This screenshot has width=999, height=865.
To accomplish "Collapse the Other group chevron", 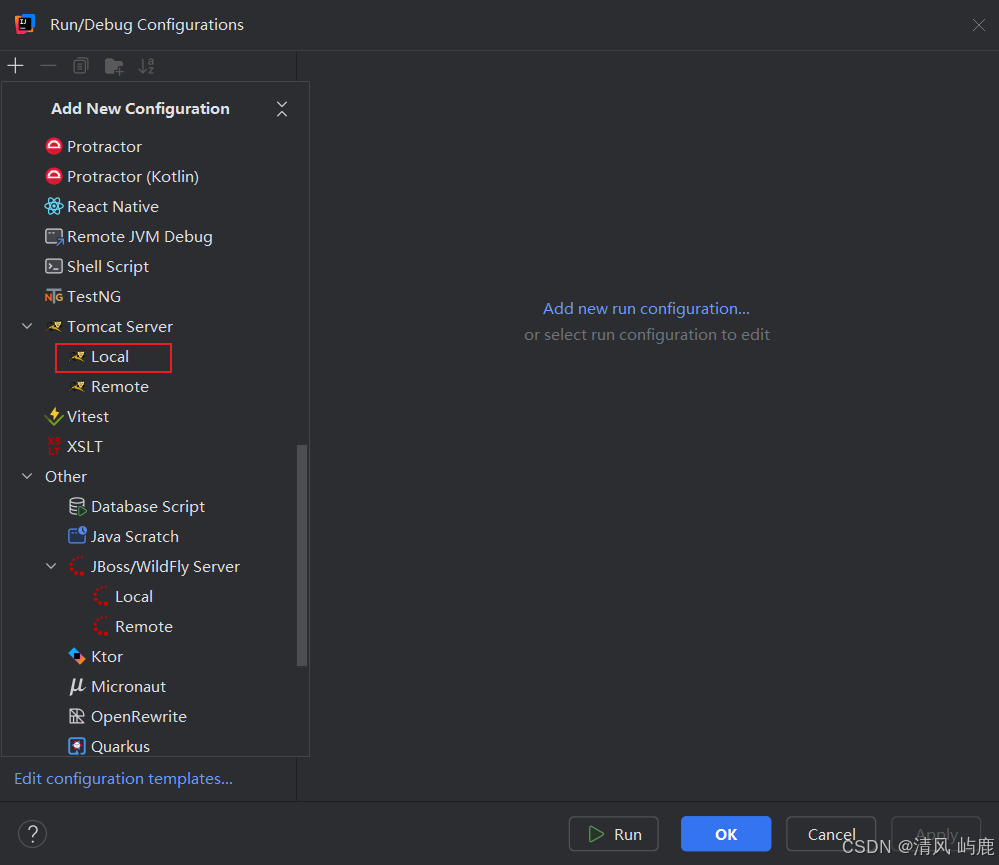I will pyautogui.click(x=27, y=476).
